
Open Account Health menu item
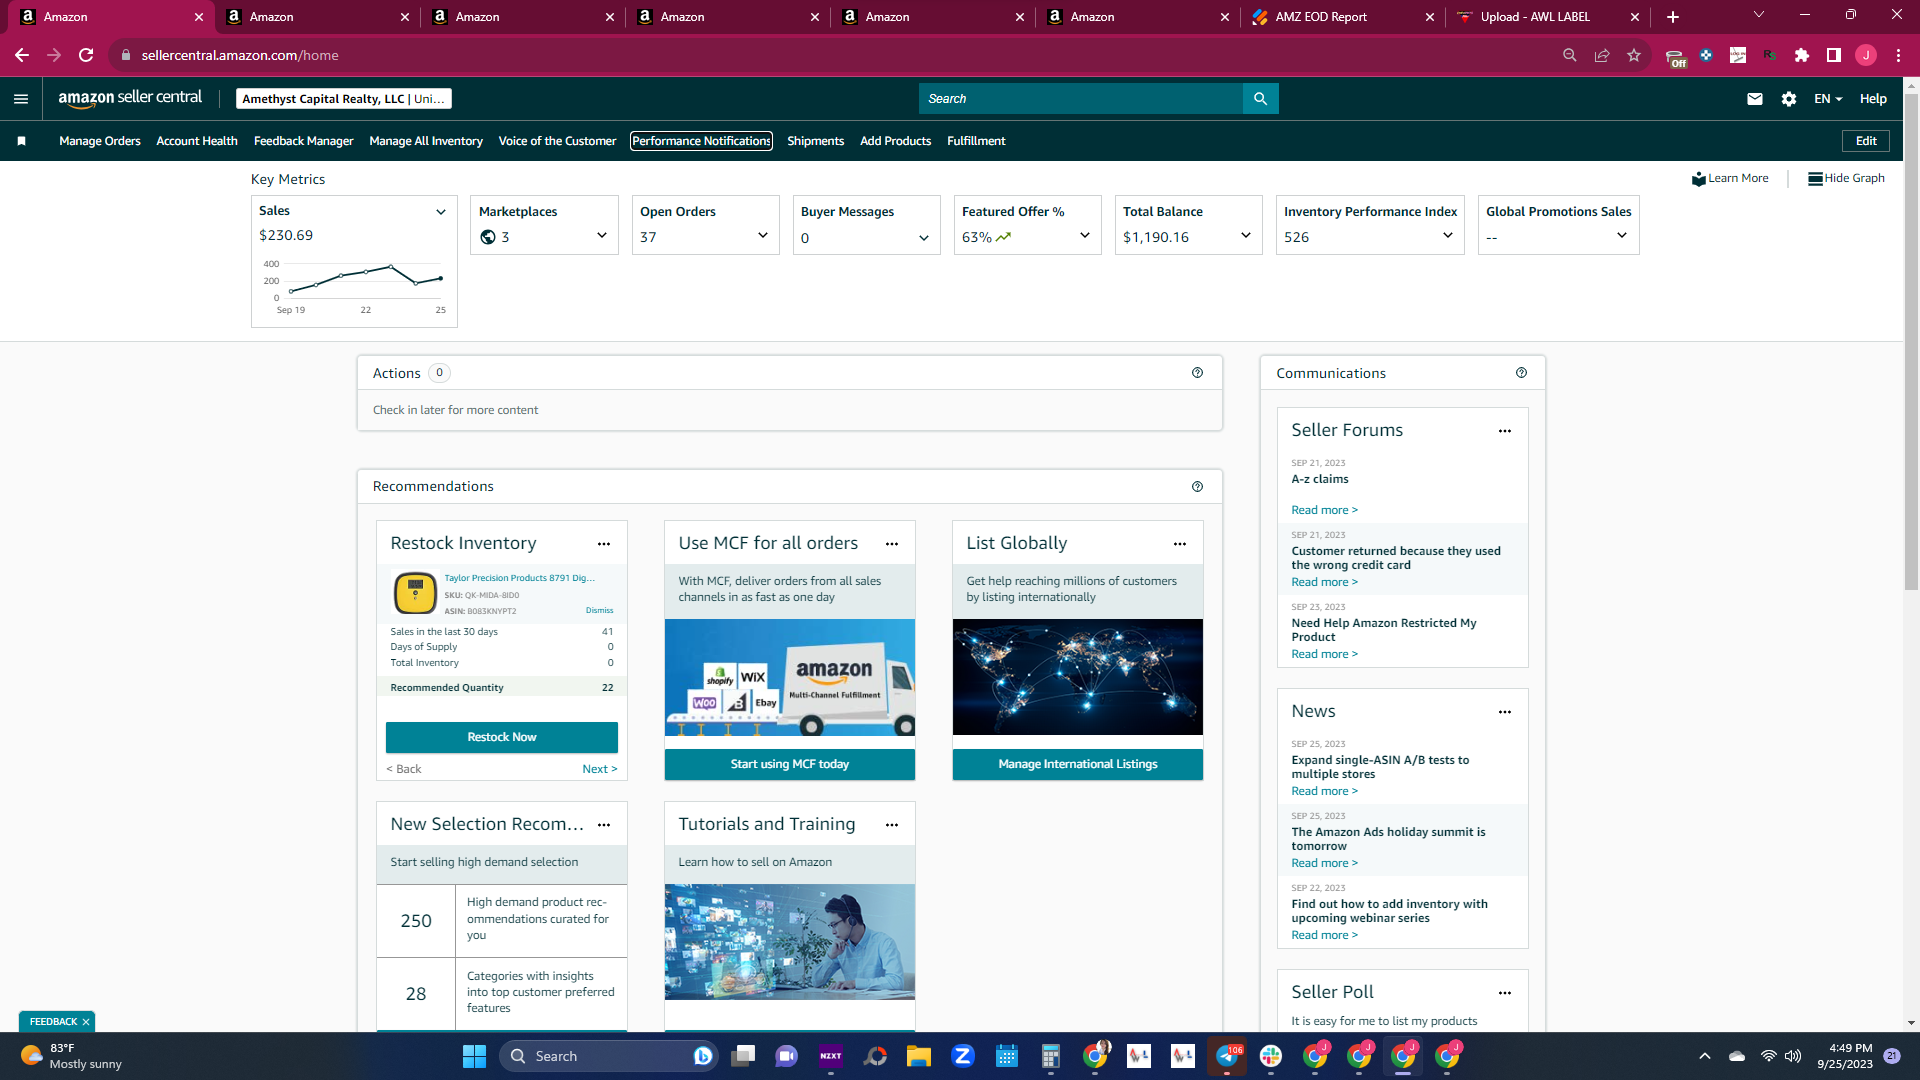tap(197, 141)
